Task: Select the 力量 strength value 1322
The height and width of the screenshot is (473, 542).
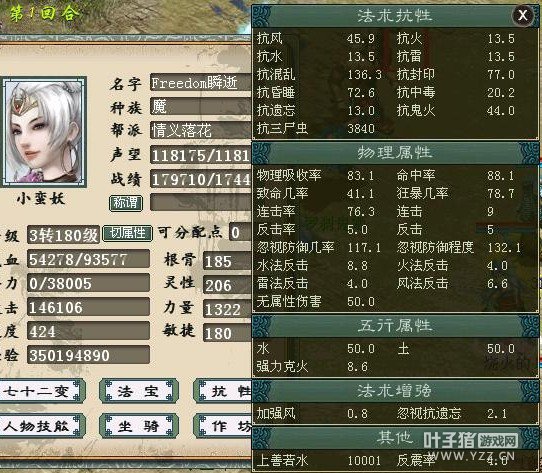Action: (227, 309)
